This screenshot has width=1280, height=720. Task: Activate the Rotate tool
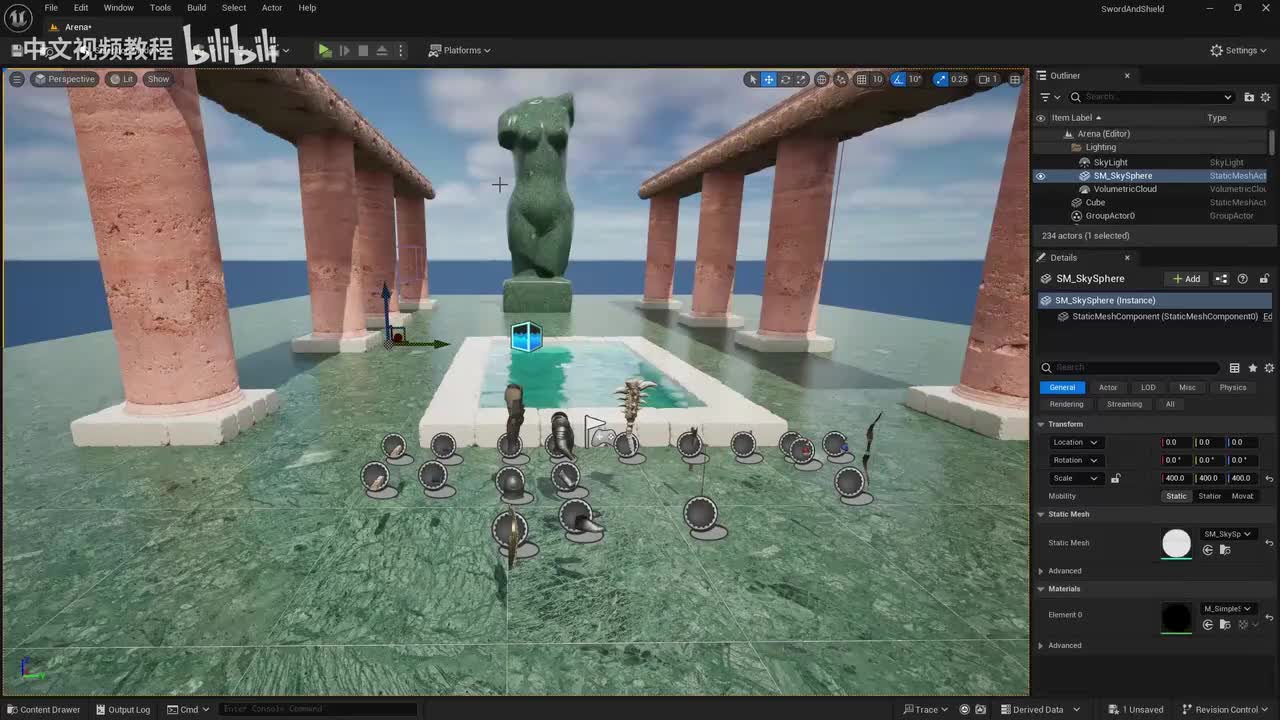pyautogui.click(x=785, y=79)
